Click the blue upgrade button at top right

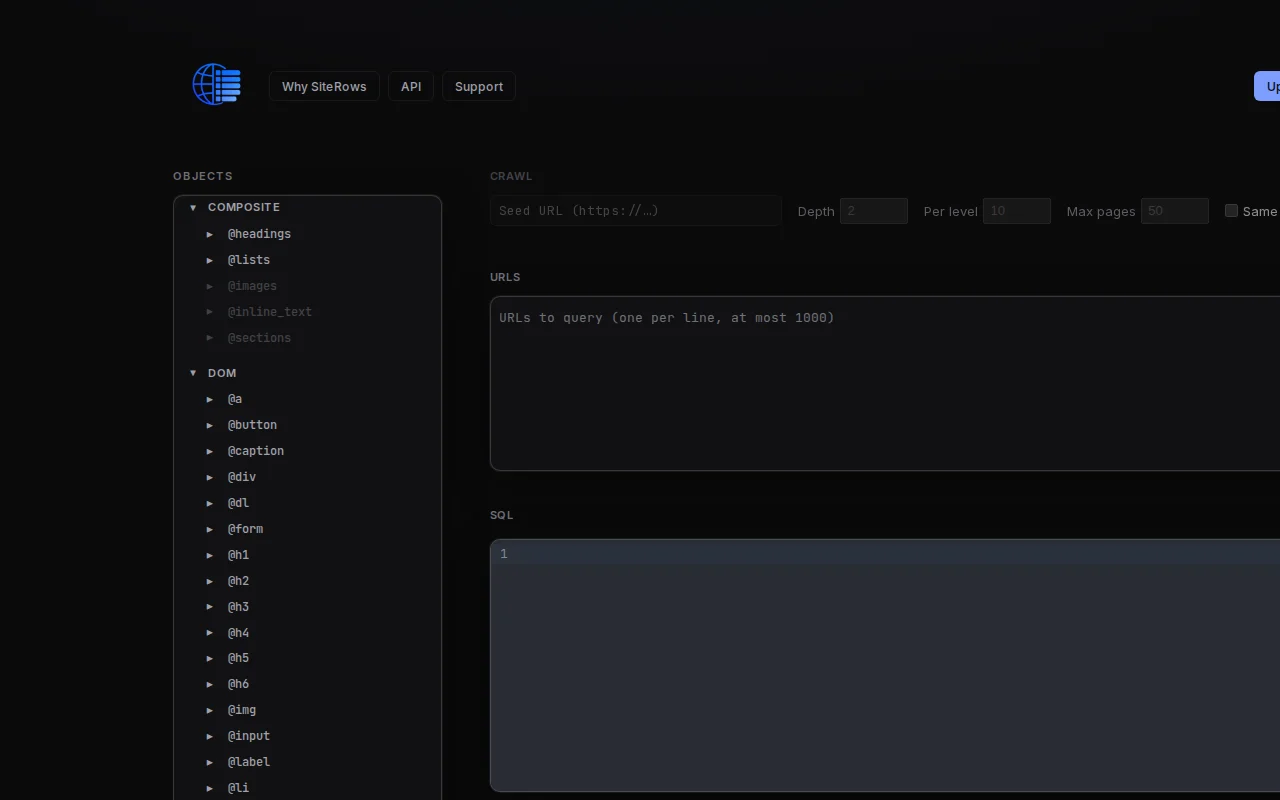click(x=1267, y=86)
